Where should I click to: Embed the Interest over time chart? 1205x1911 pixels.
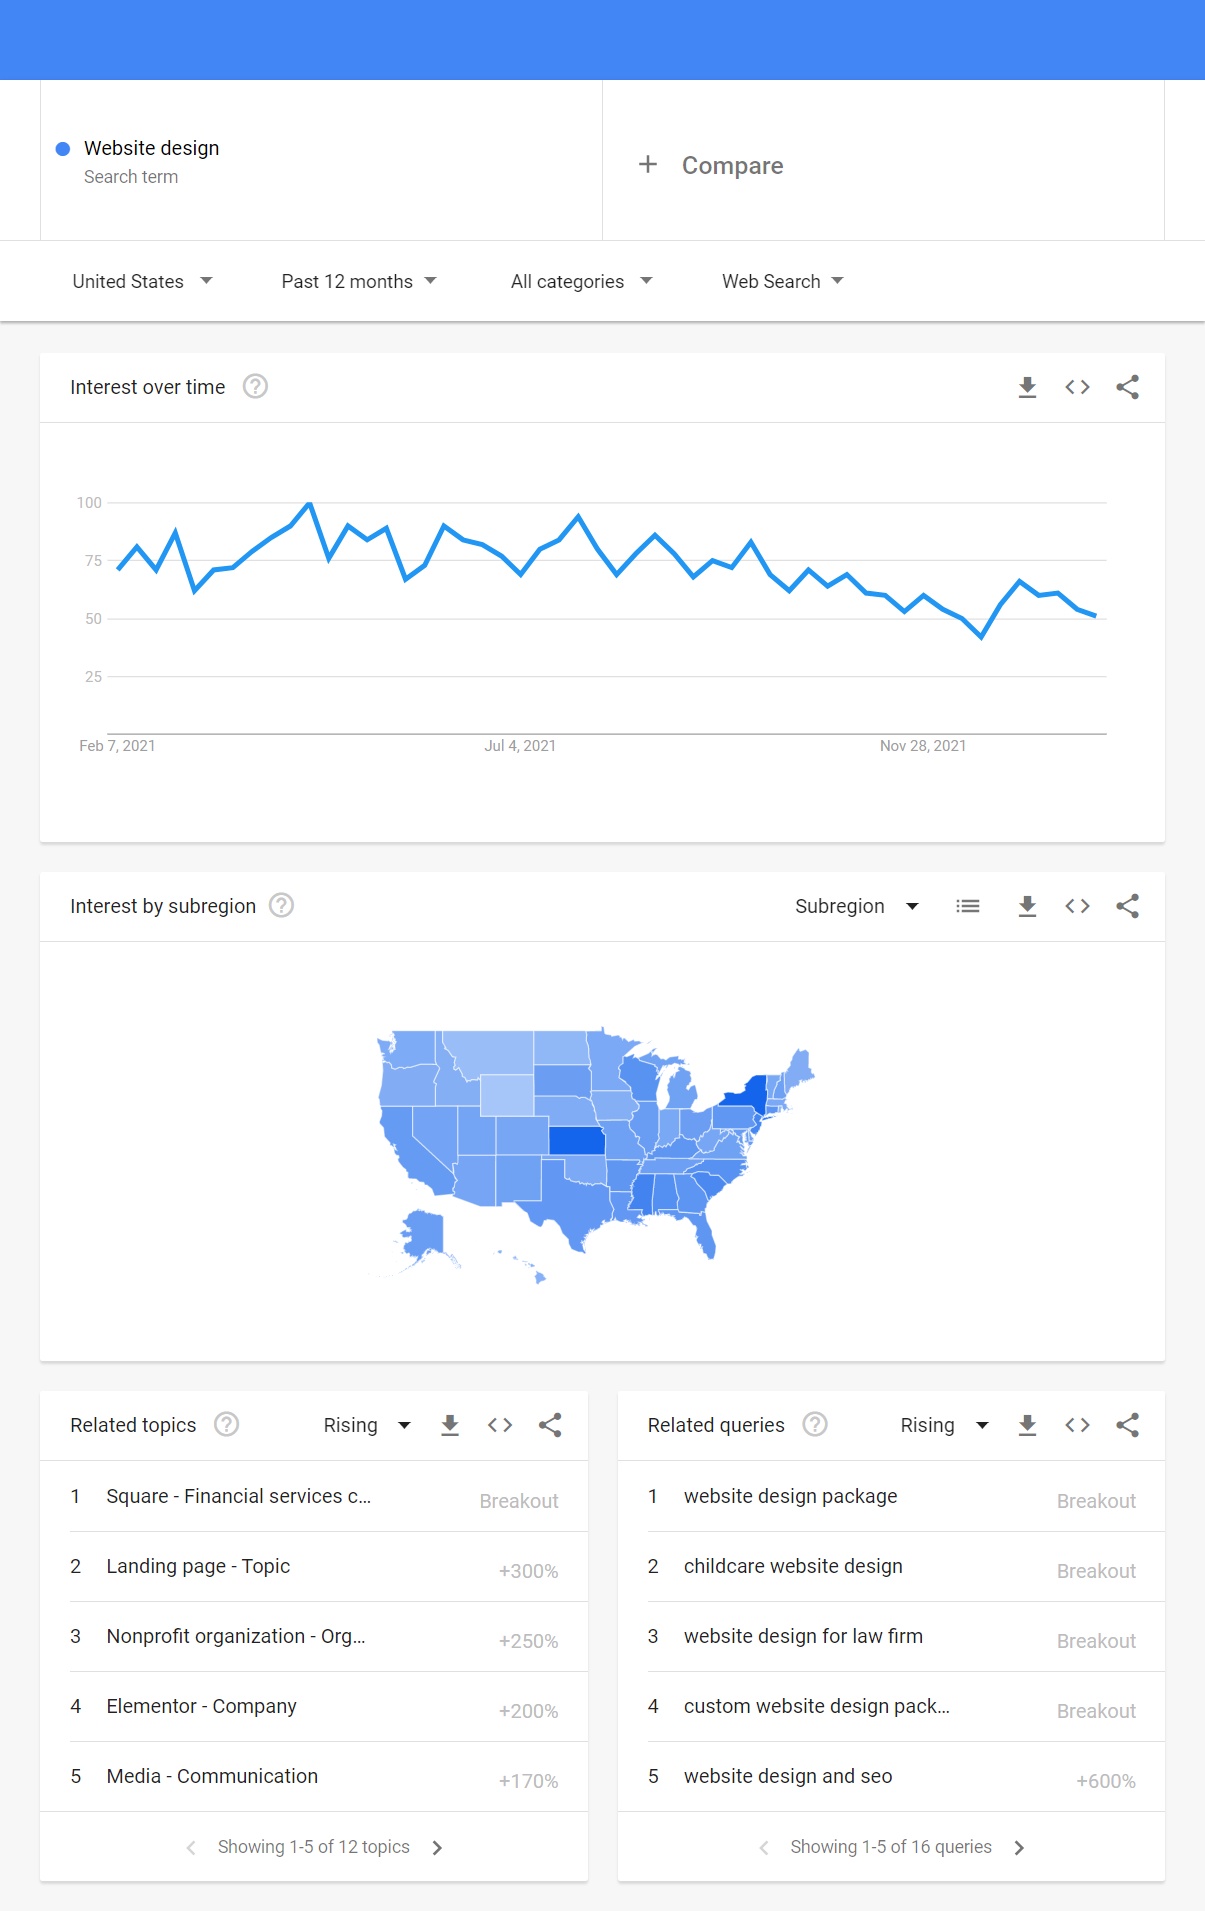coord(1077,387)
